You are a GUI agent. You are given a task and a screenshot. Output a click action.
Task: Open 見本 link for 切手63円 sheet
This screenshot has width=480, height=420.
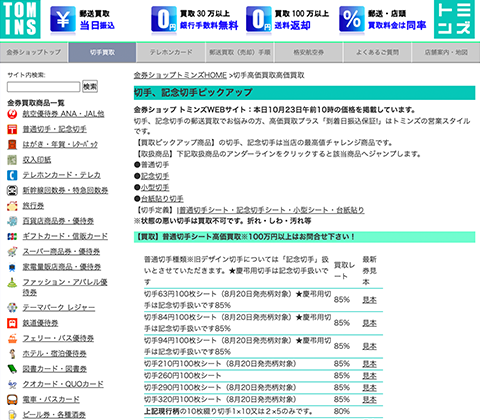pos(369,300)
